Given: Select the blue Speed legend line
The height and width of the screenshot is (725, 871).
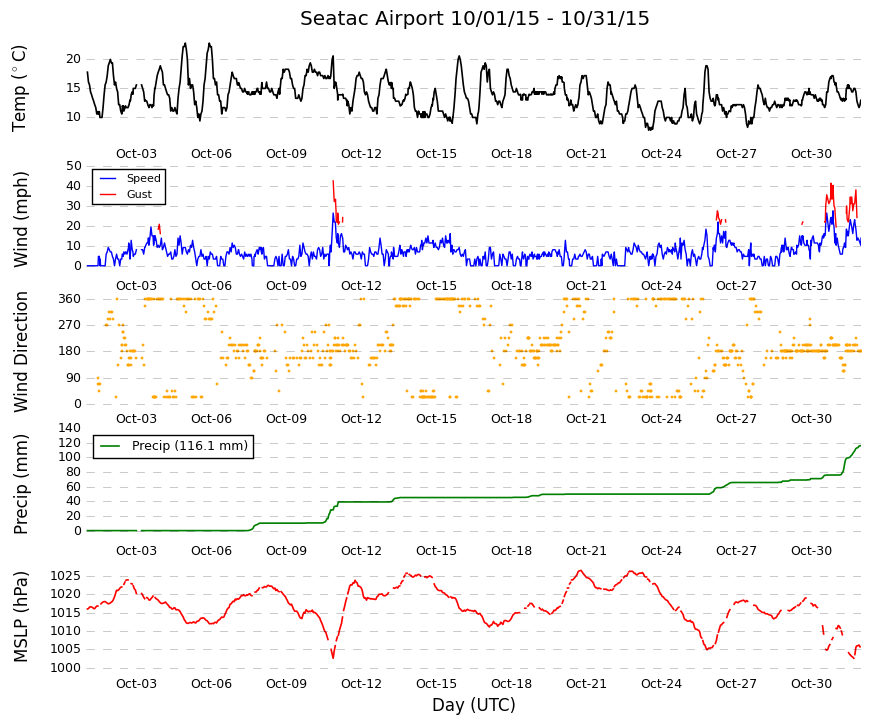Looking at the screenshot, I should tap(107, 178).
